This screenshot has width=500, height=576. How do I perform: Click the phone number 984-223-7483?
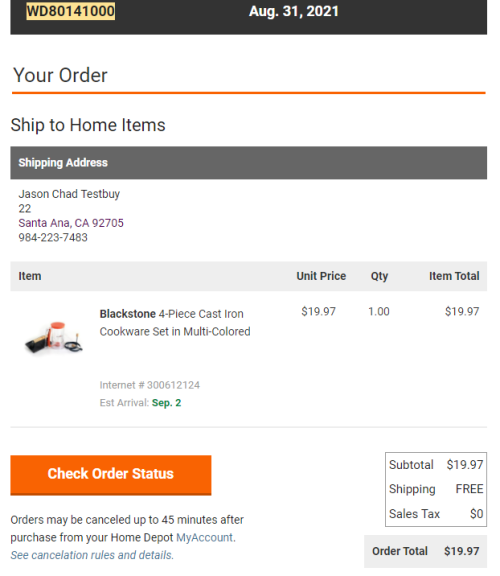pos(53,237)
